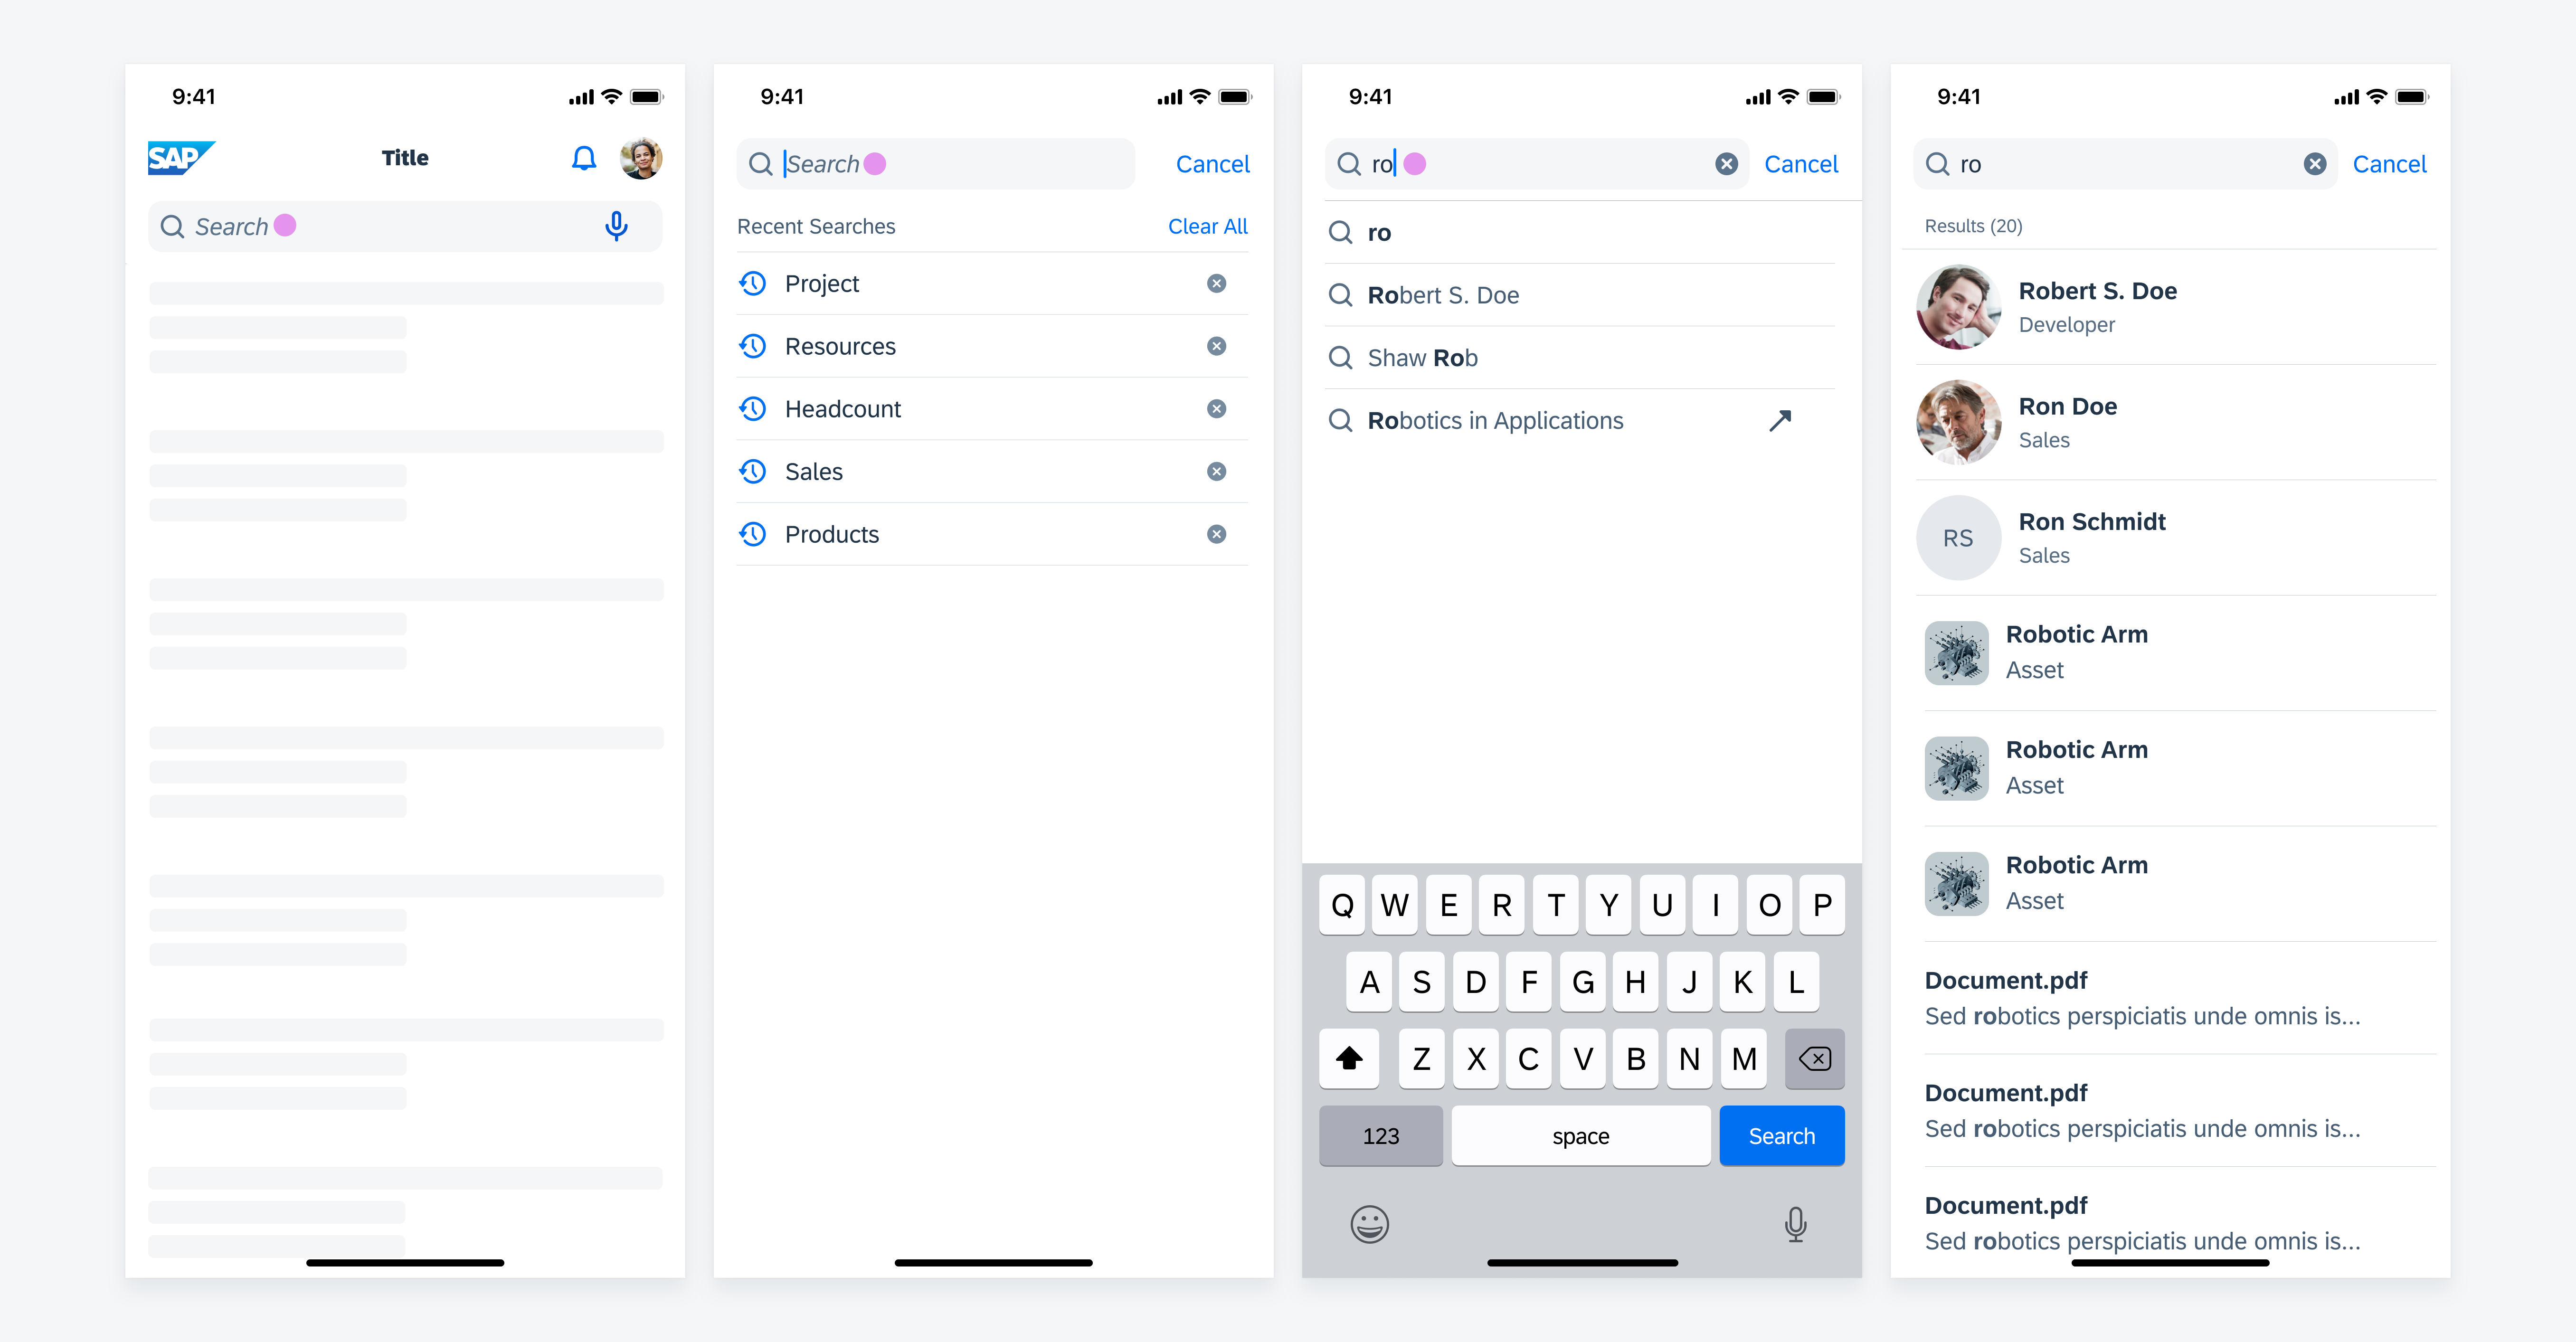Tap the recent search clock icon for Project

point(751,283)
